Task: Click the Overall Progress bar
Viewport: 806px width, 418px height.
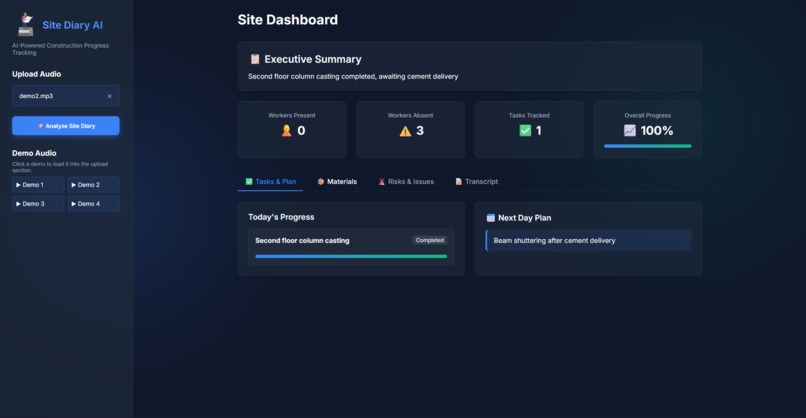Action: pos(648,146)
